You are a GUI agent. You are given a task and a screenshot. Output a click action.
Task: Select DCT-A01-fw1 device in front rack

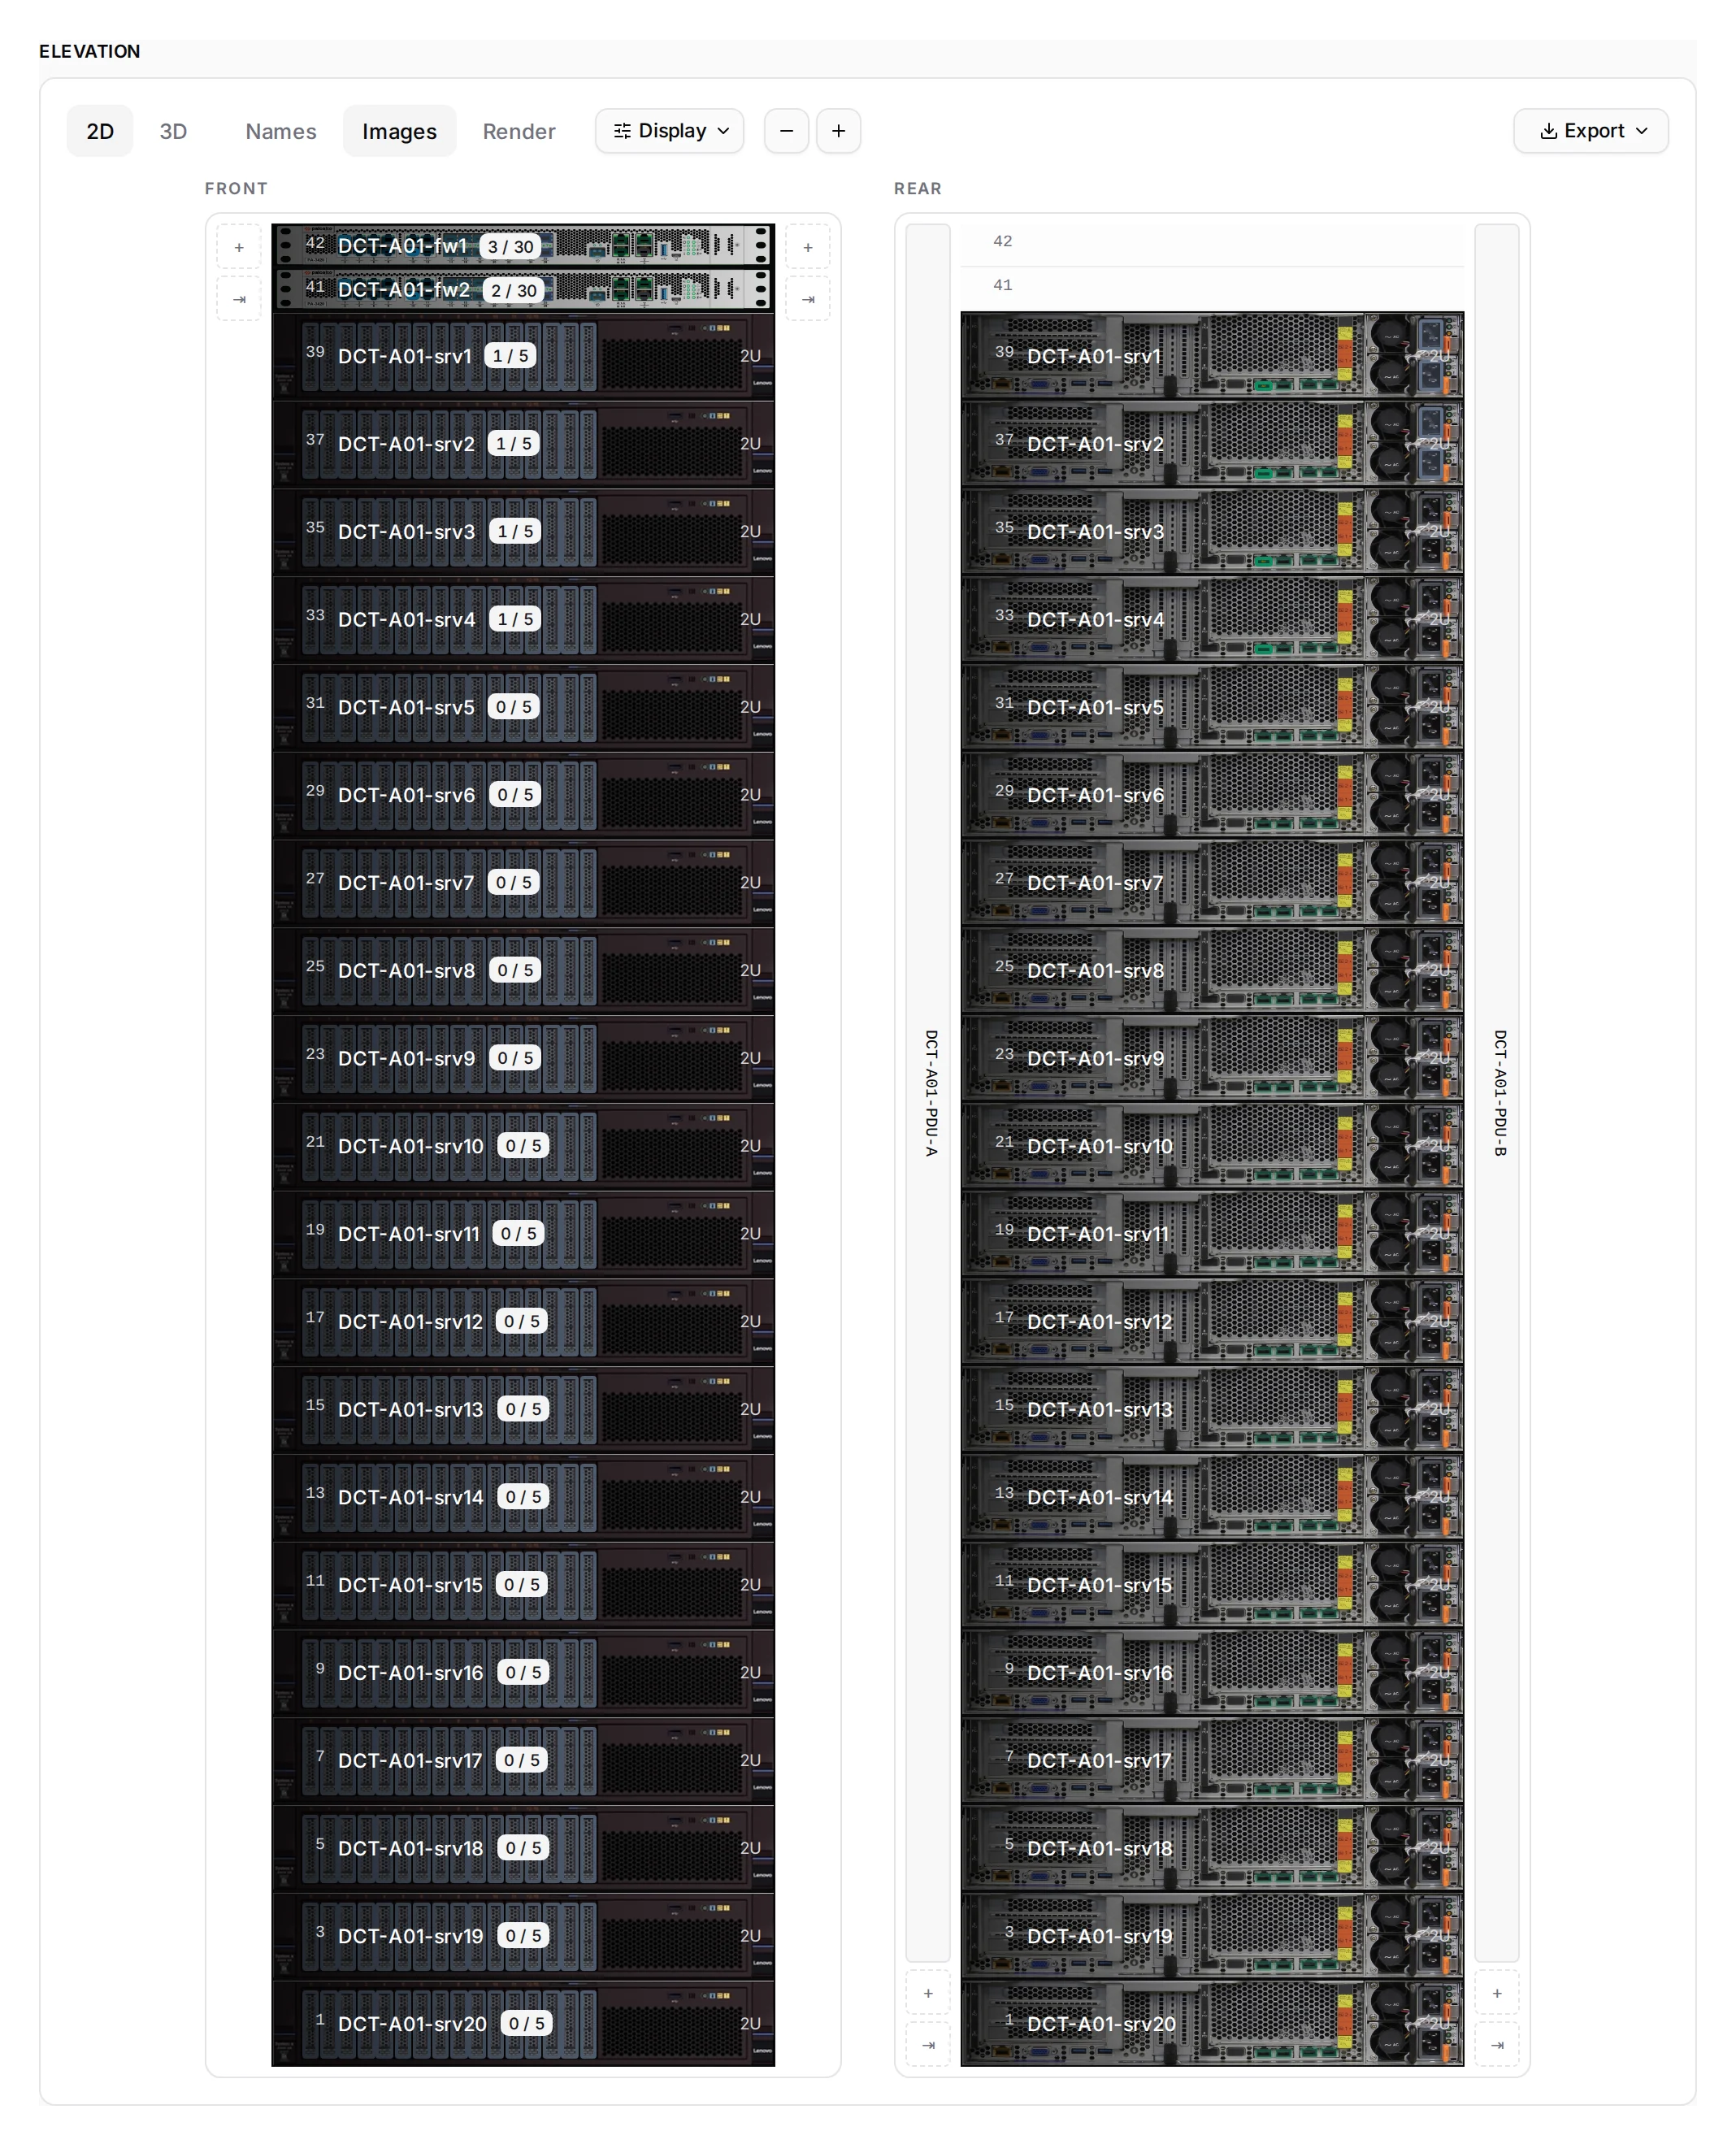pyautogui.click(x=523, y=246)
